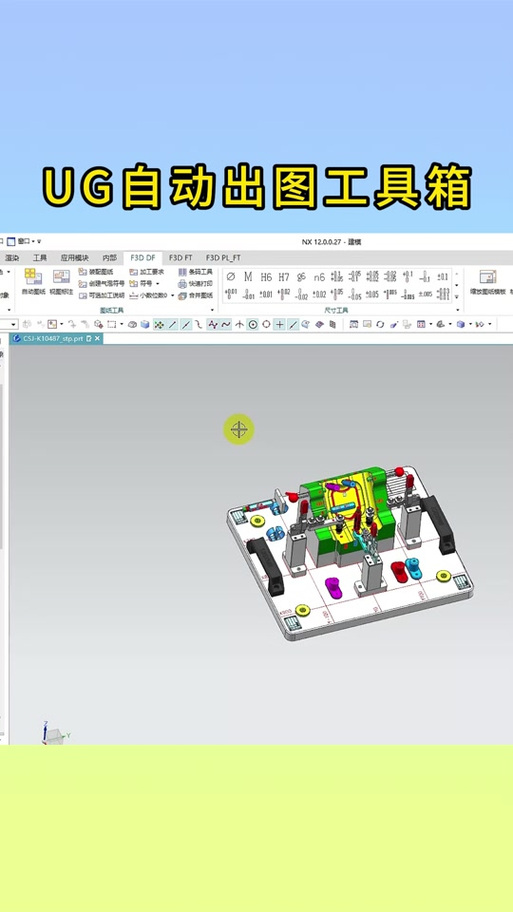Open the rendering style cube dropdown arrow

(470, 325)
